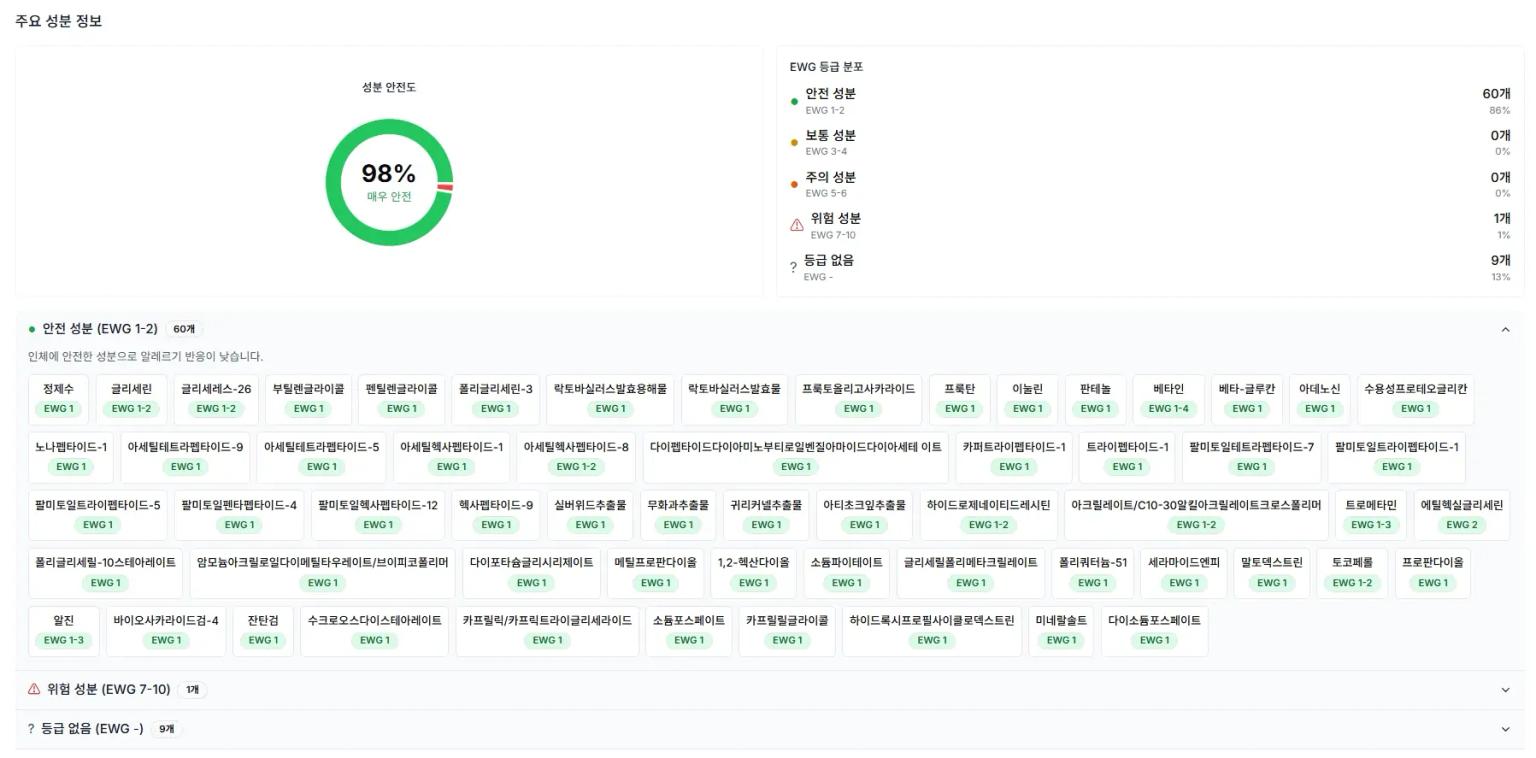1536x758 pixels.
Task: Click the 팔미토일트라이펩타이드-5 ingredient chip
Action: tap(97, 515)
